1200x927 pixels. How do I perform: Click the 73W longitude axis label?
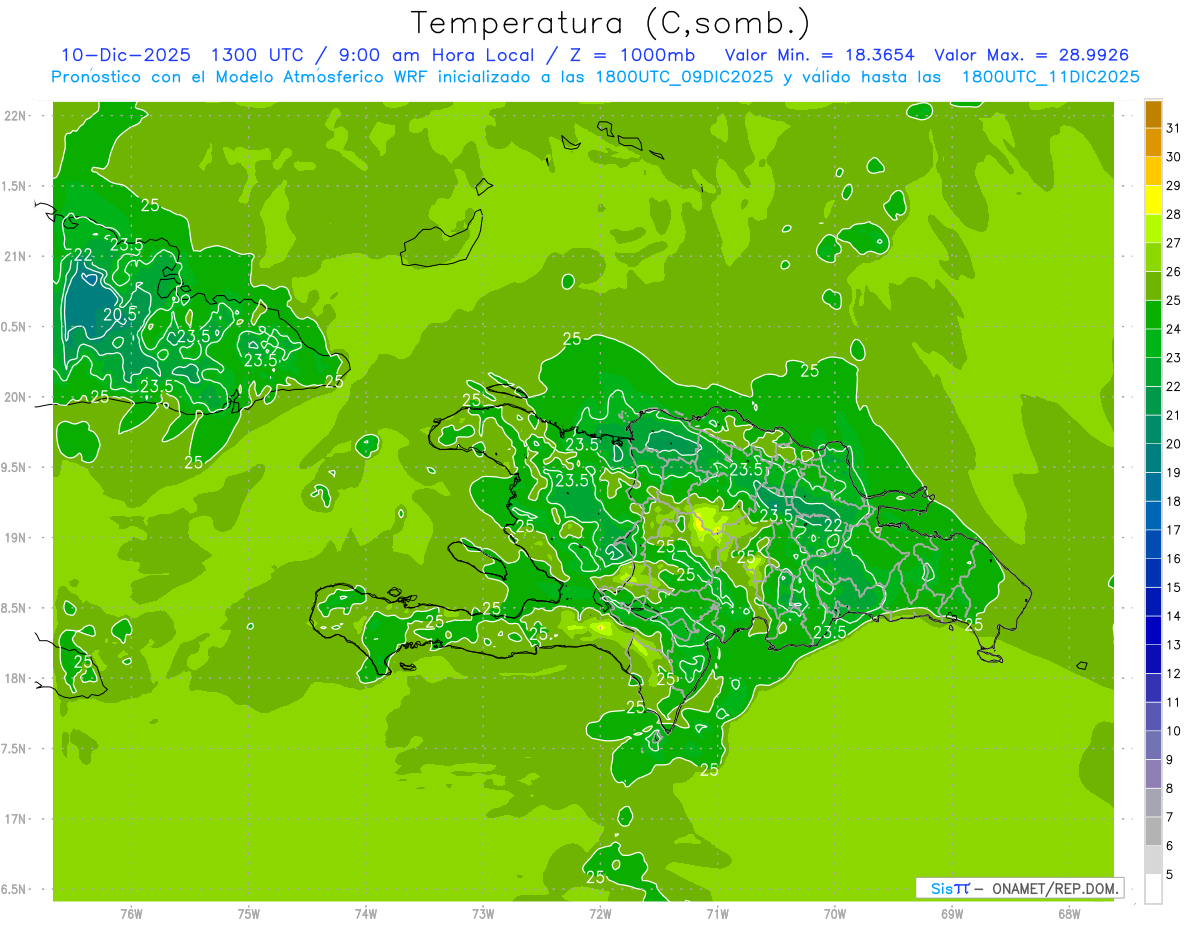tap(483, 913)
